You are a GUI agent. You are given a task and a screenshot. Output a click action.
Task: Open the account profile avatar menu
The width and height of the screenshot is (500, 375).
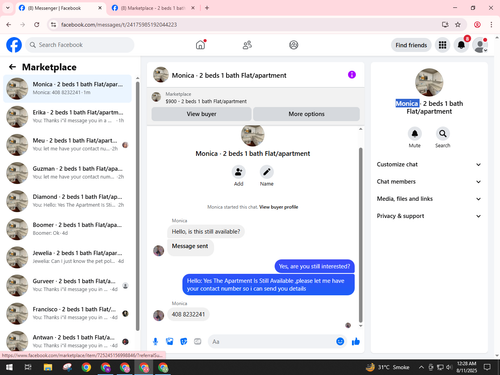click(480, 45)
